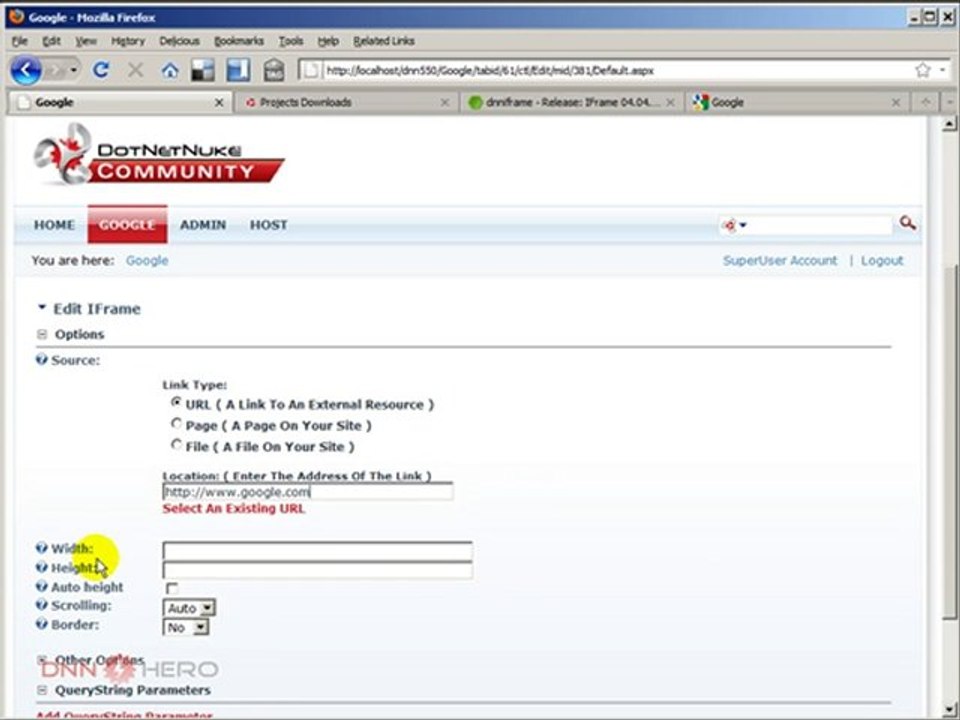Click the browser Forward arrow button
Screen dimensions: 960x720
tap(54, 70)
